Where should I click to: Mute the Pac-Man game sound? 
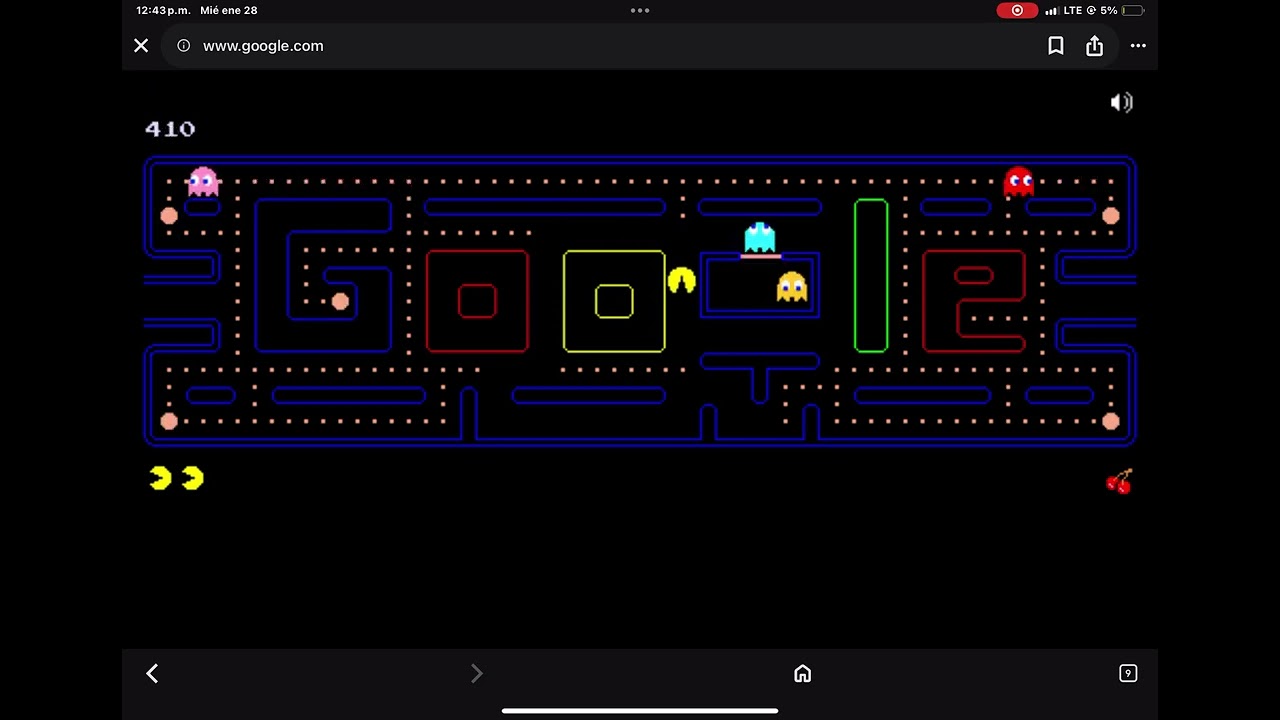pyautogui.click(x=1121, y=102)
